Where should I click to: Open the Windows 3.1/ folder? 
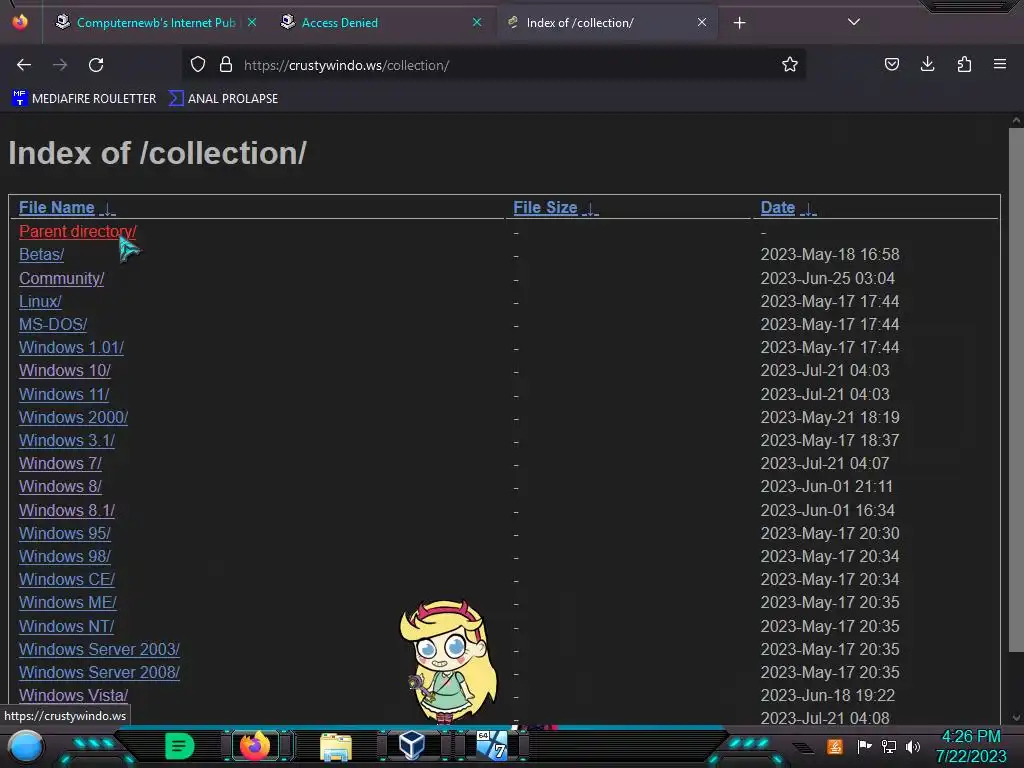point(67,440)
